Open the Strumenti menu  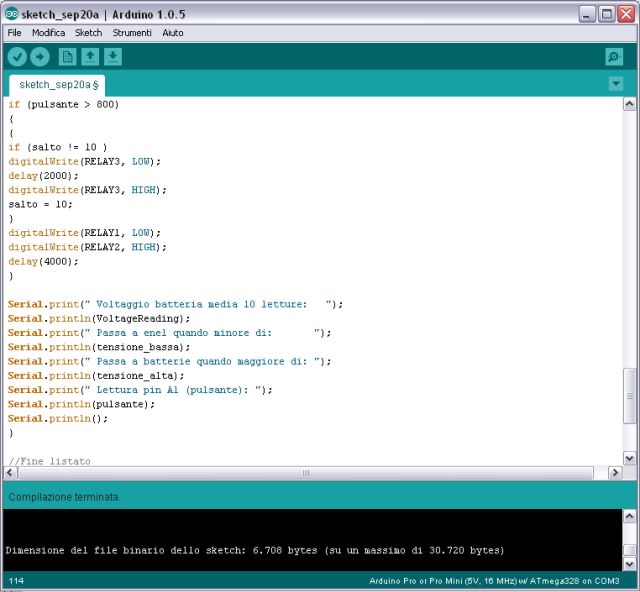132,33
